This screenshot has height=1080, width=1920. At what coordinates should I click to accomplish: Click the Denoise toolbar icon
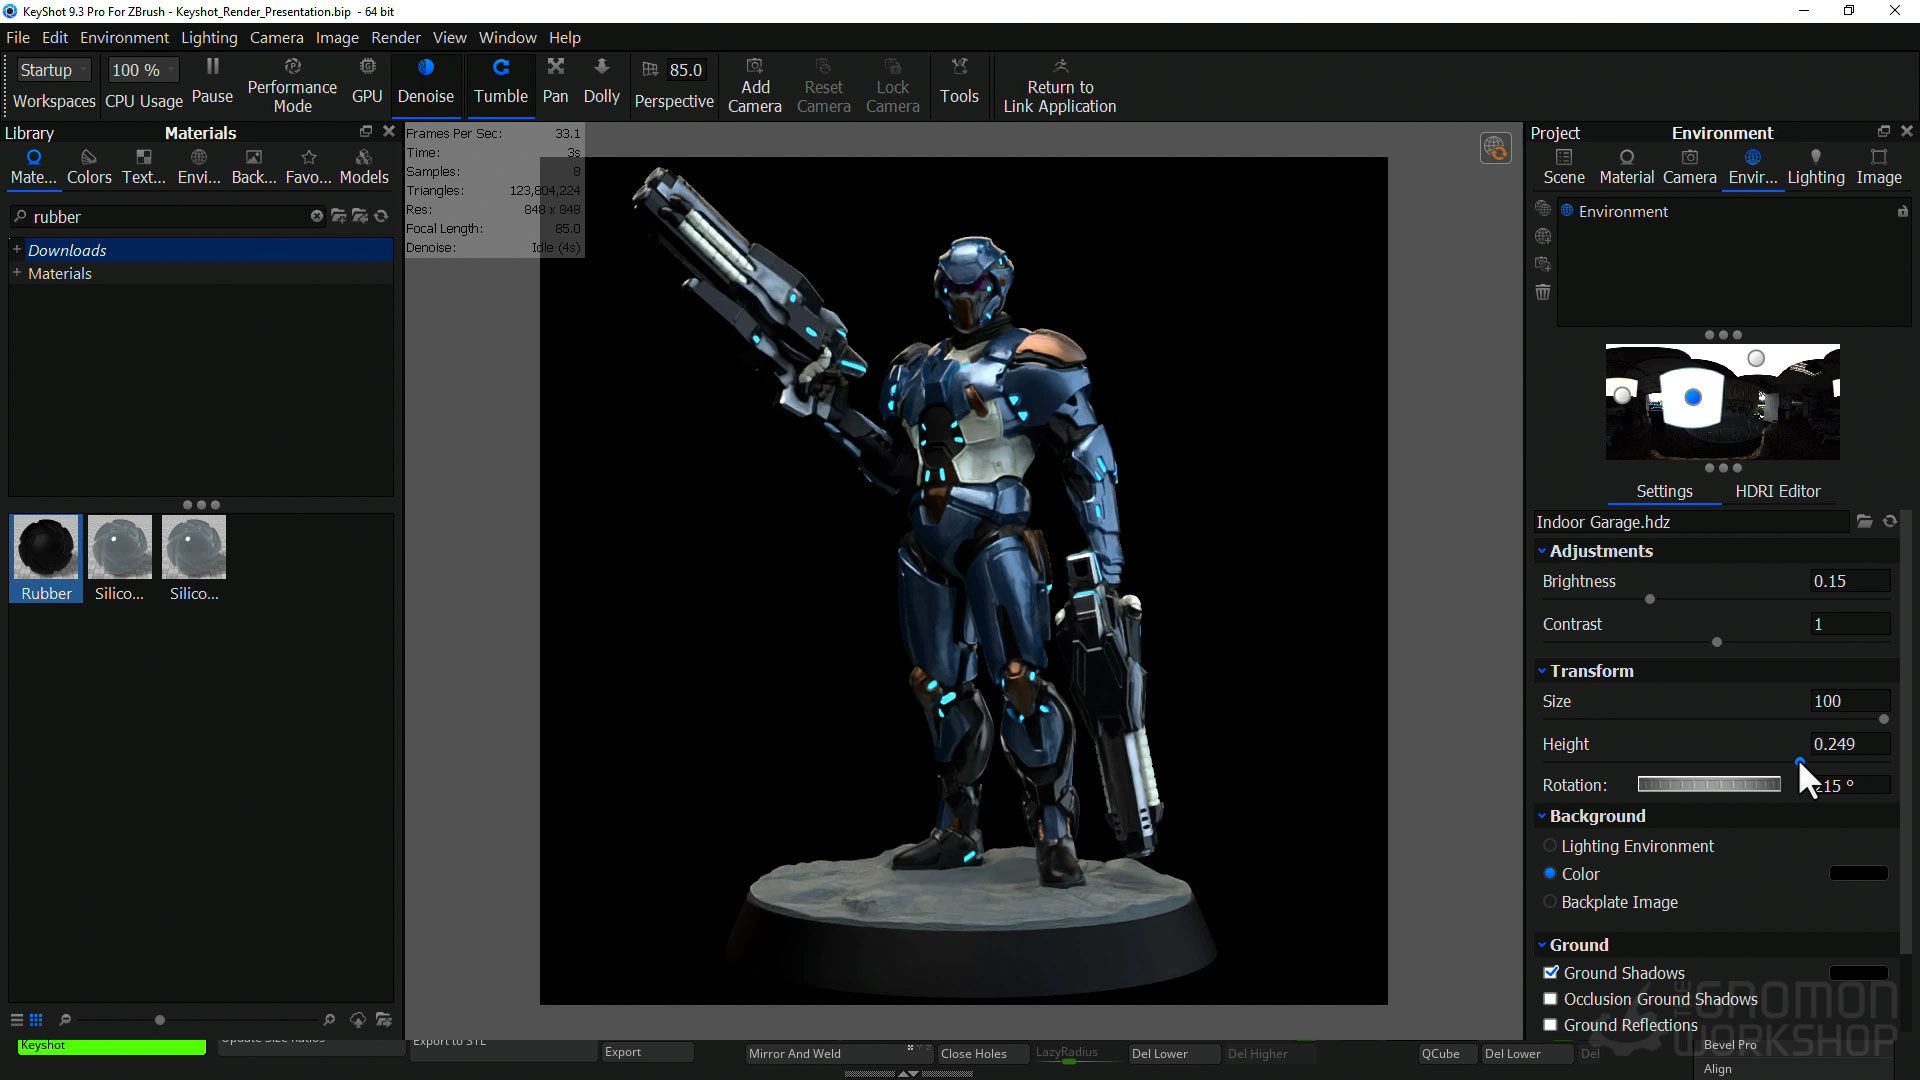(x=425, y=80)
